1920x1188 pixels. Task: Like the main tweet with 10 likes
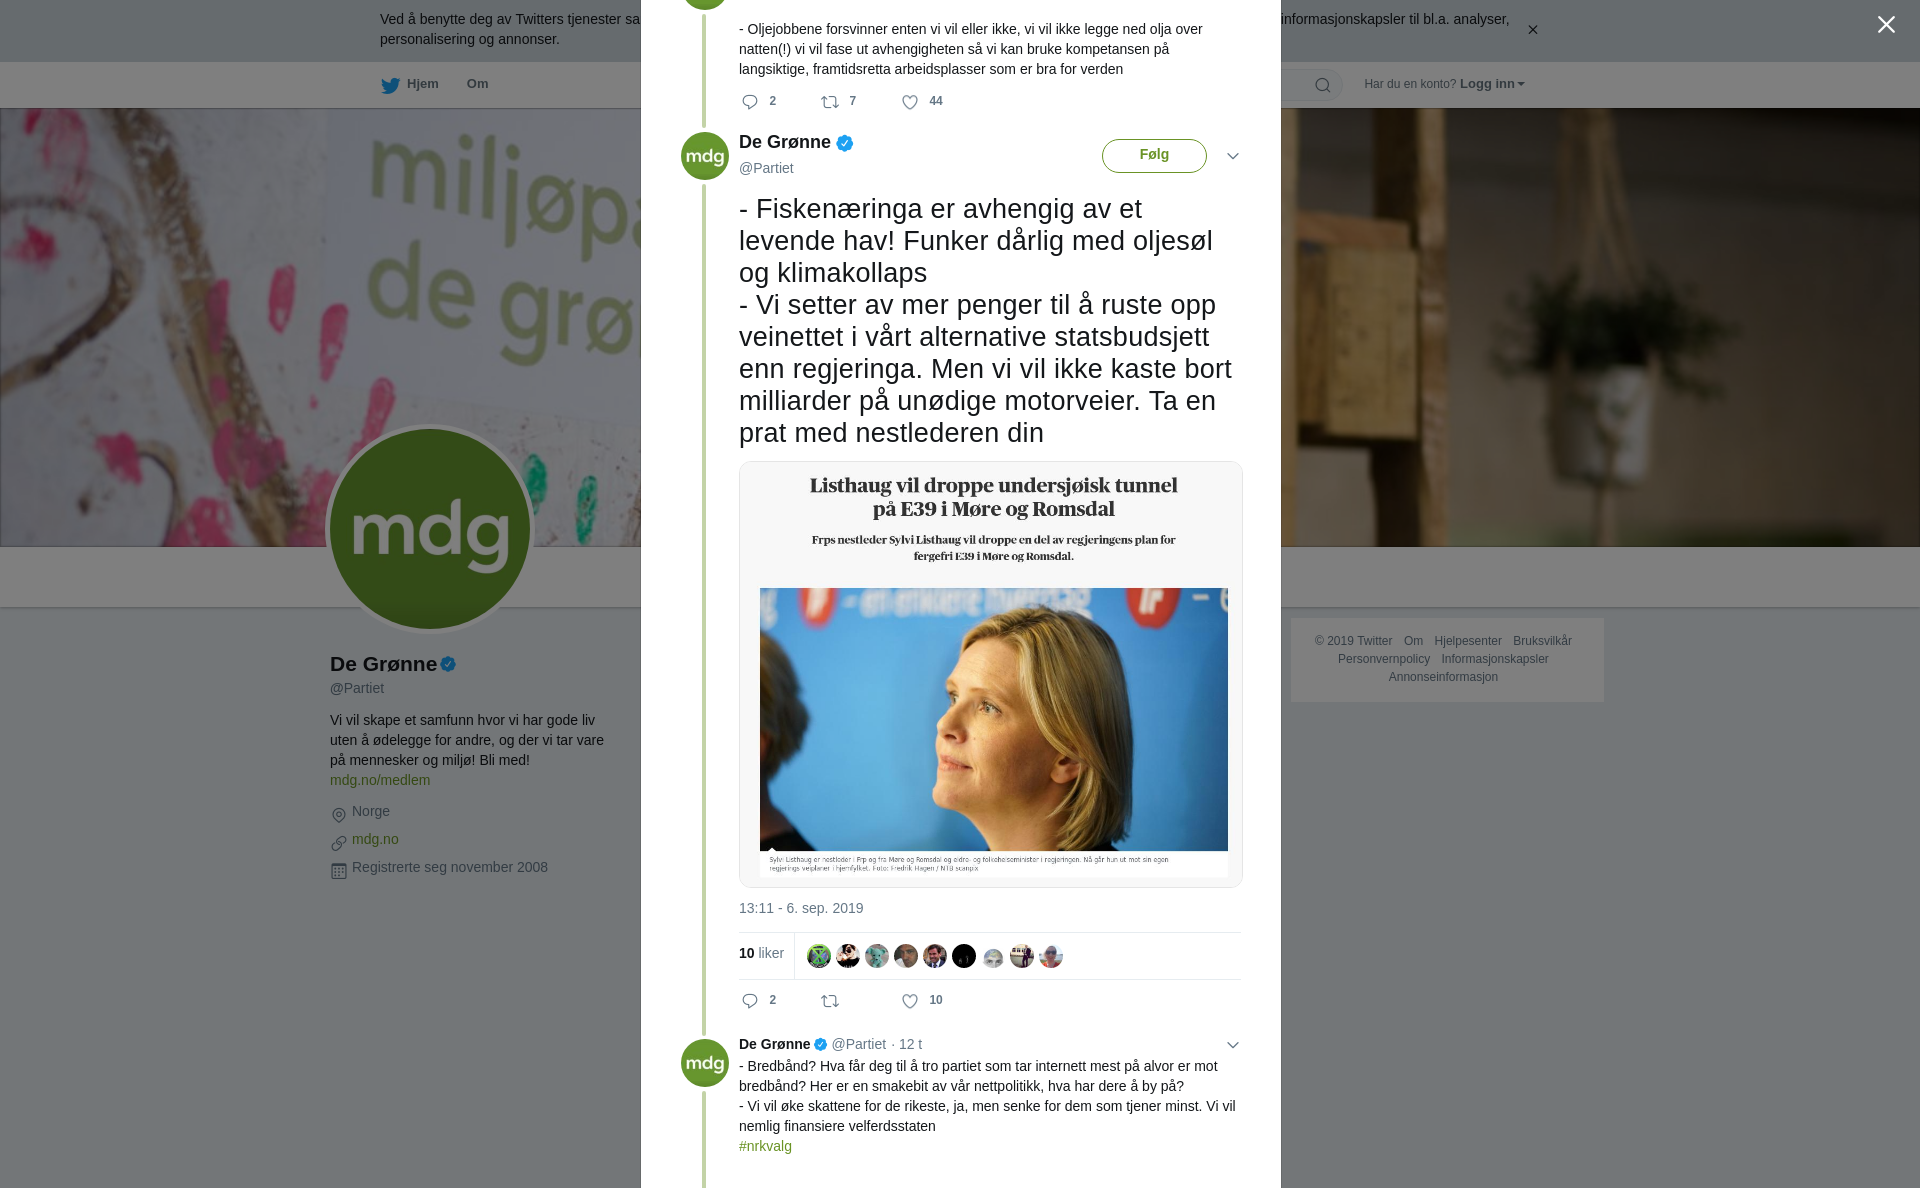(910, 1001)
